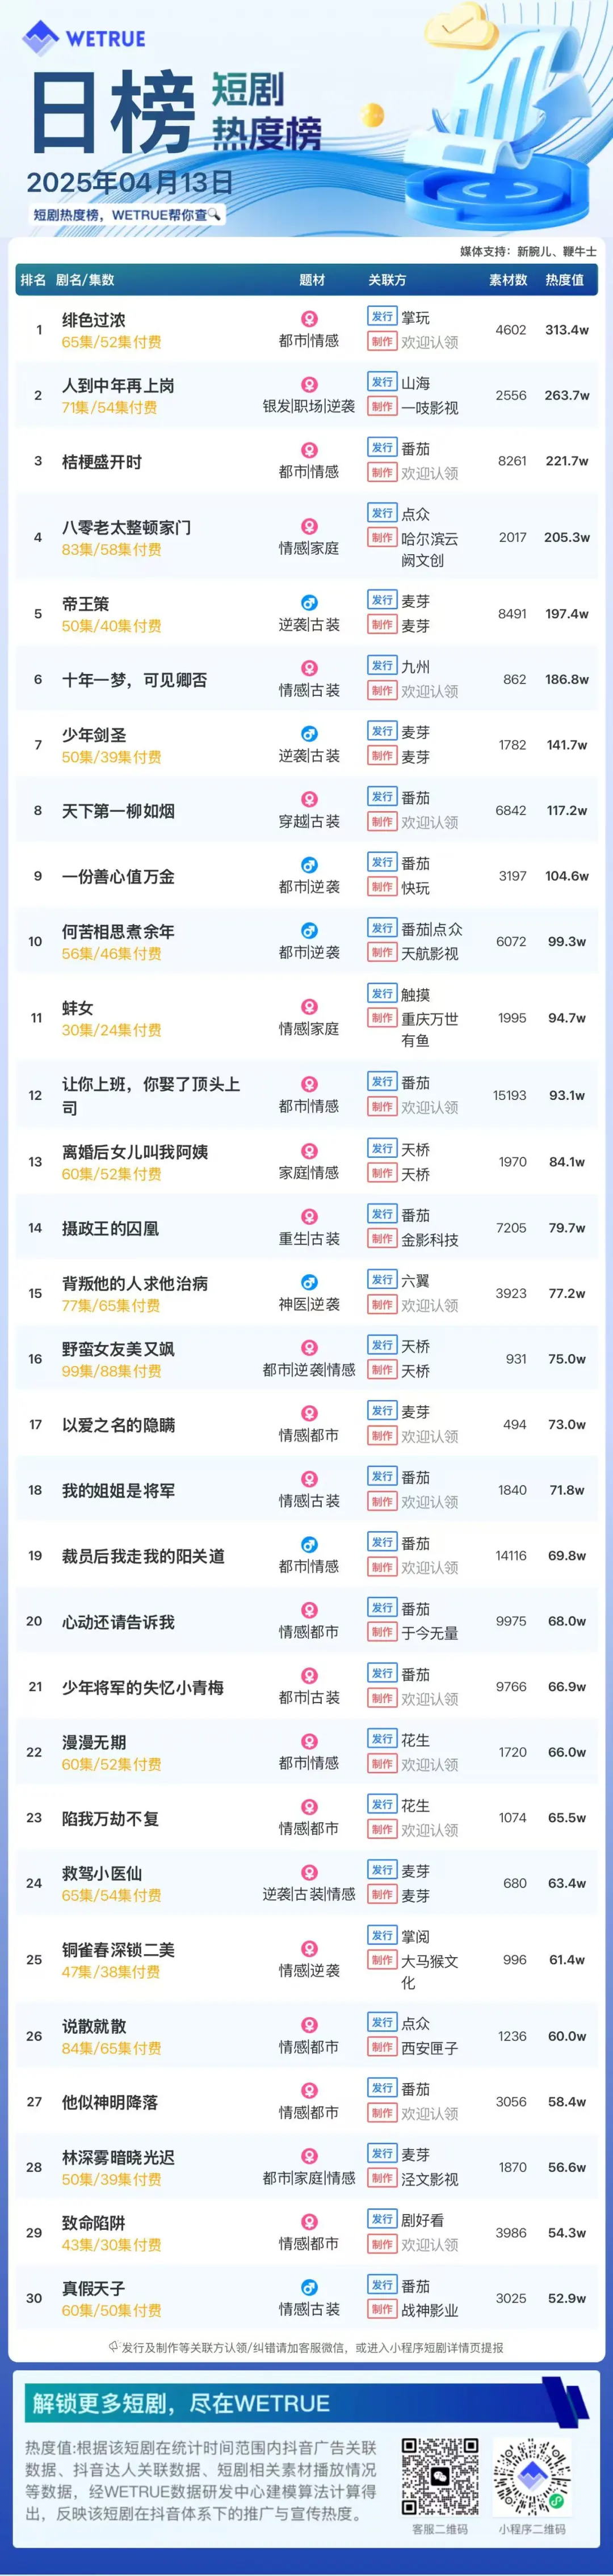
Task: Click the female icon for 致命陷阱
Action: coord(309,2222)
